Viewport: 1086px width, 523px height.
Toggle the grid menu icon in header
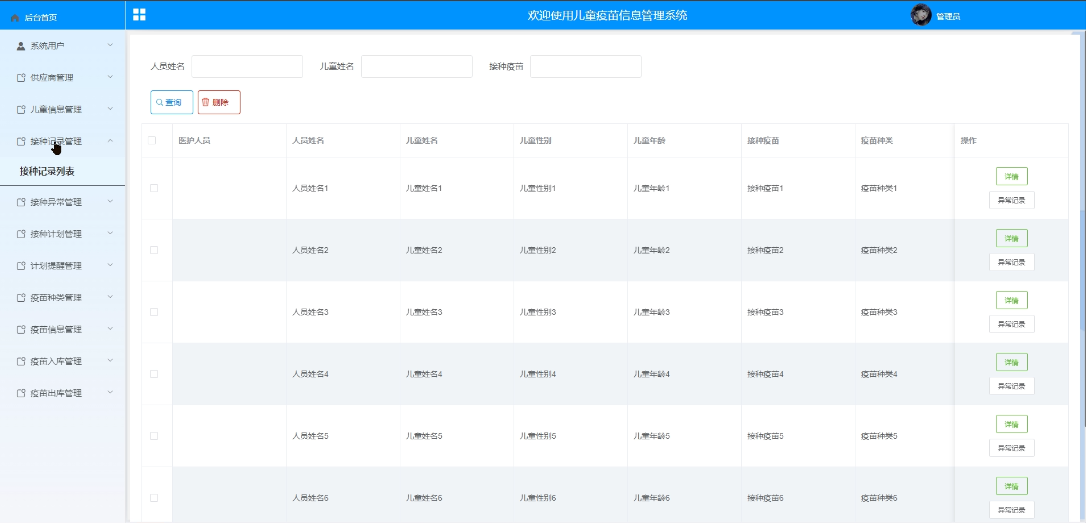click(139, 15)
